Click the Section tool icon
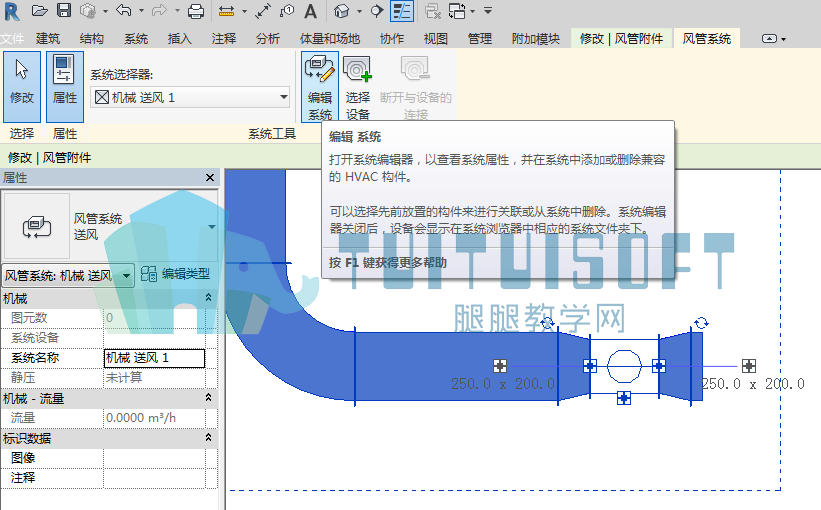Image resolution: width=821 pixels, height=510 pixels. pos(376,11)
